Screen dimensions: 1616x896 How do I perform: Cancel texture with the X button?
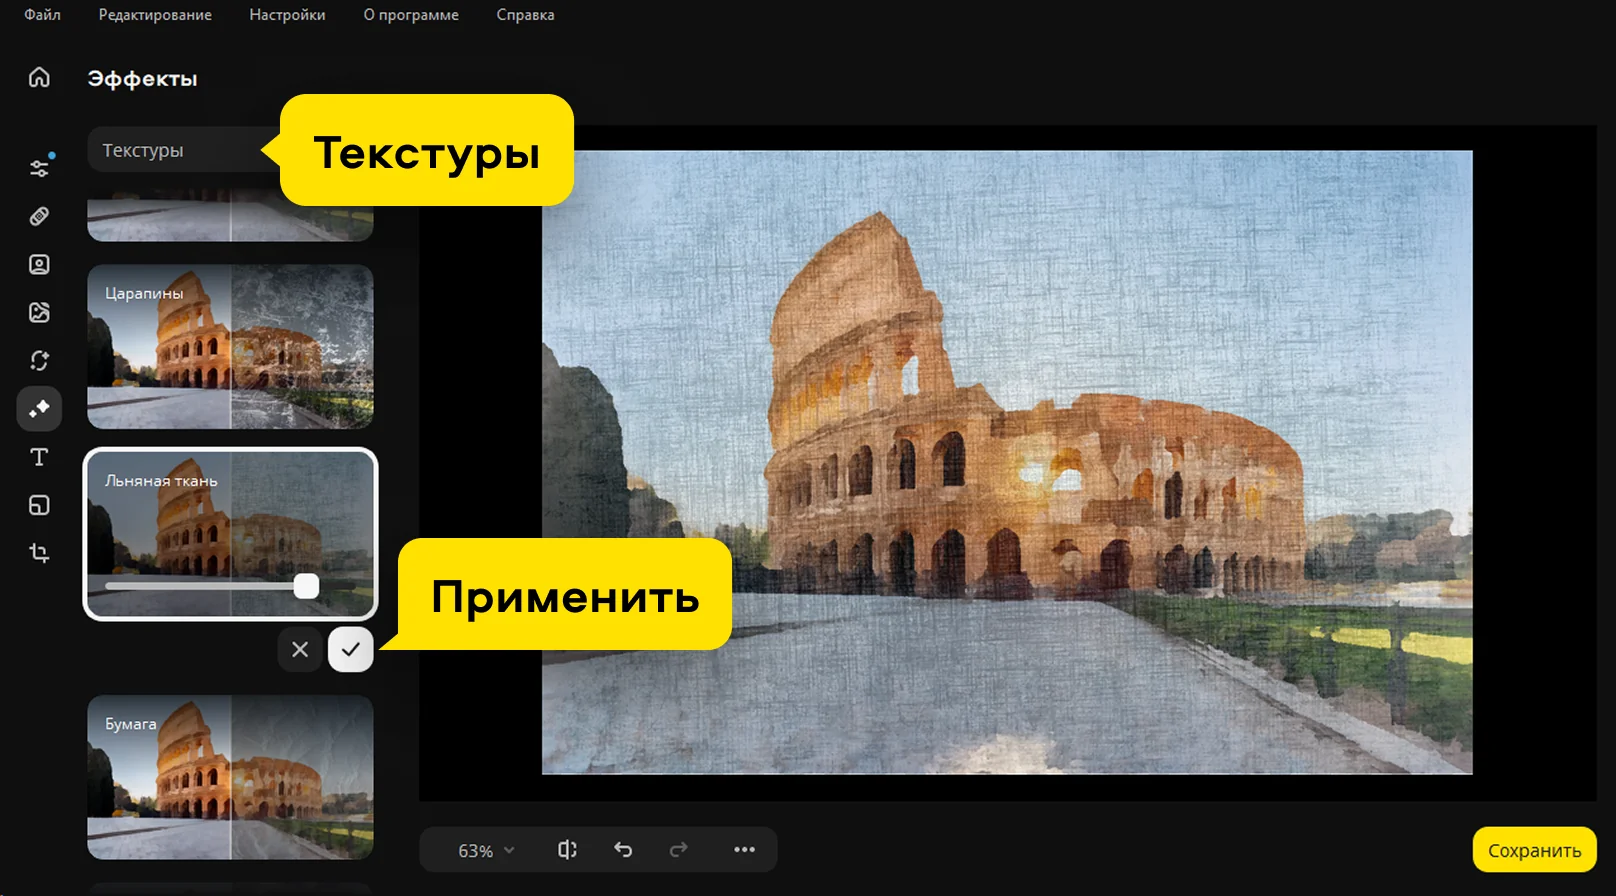[x=300, y=650]
